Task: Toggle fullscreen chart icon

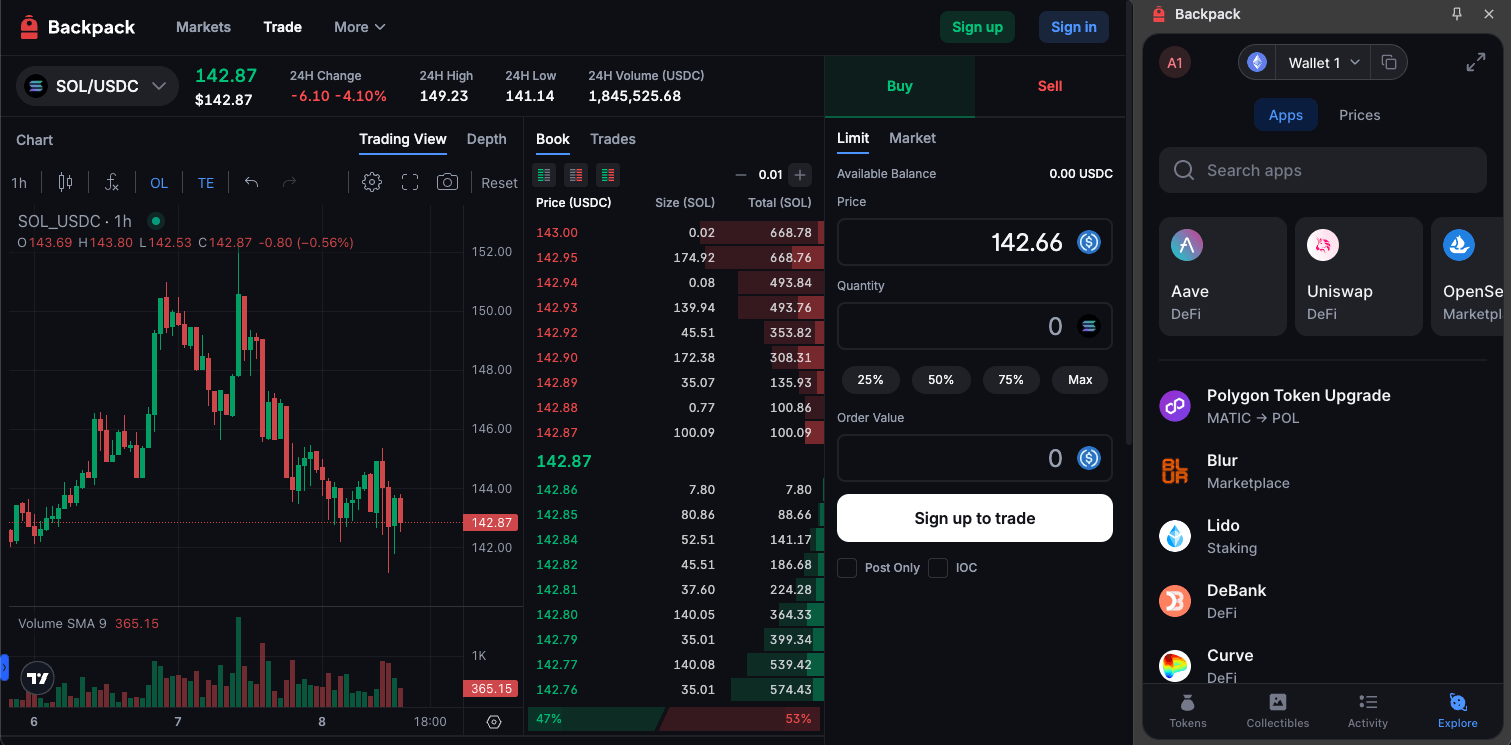Action: coord(410,182)
